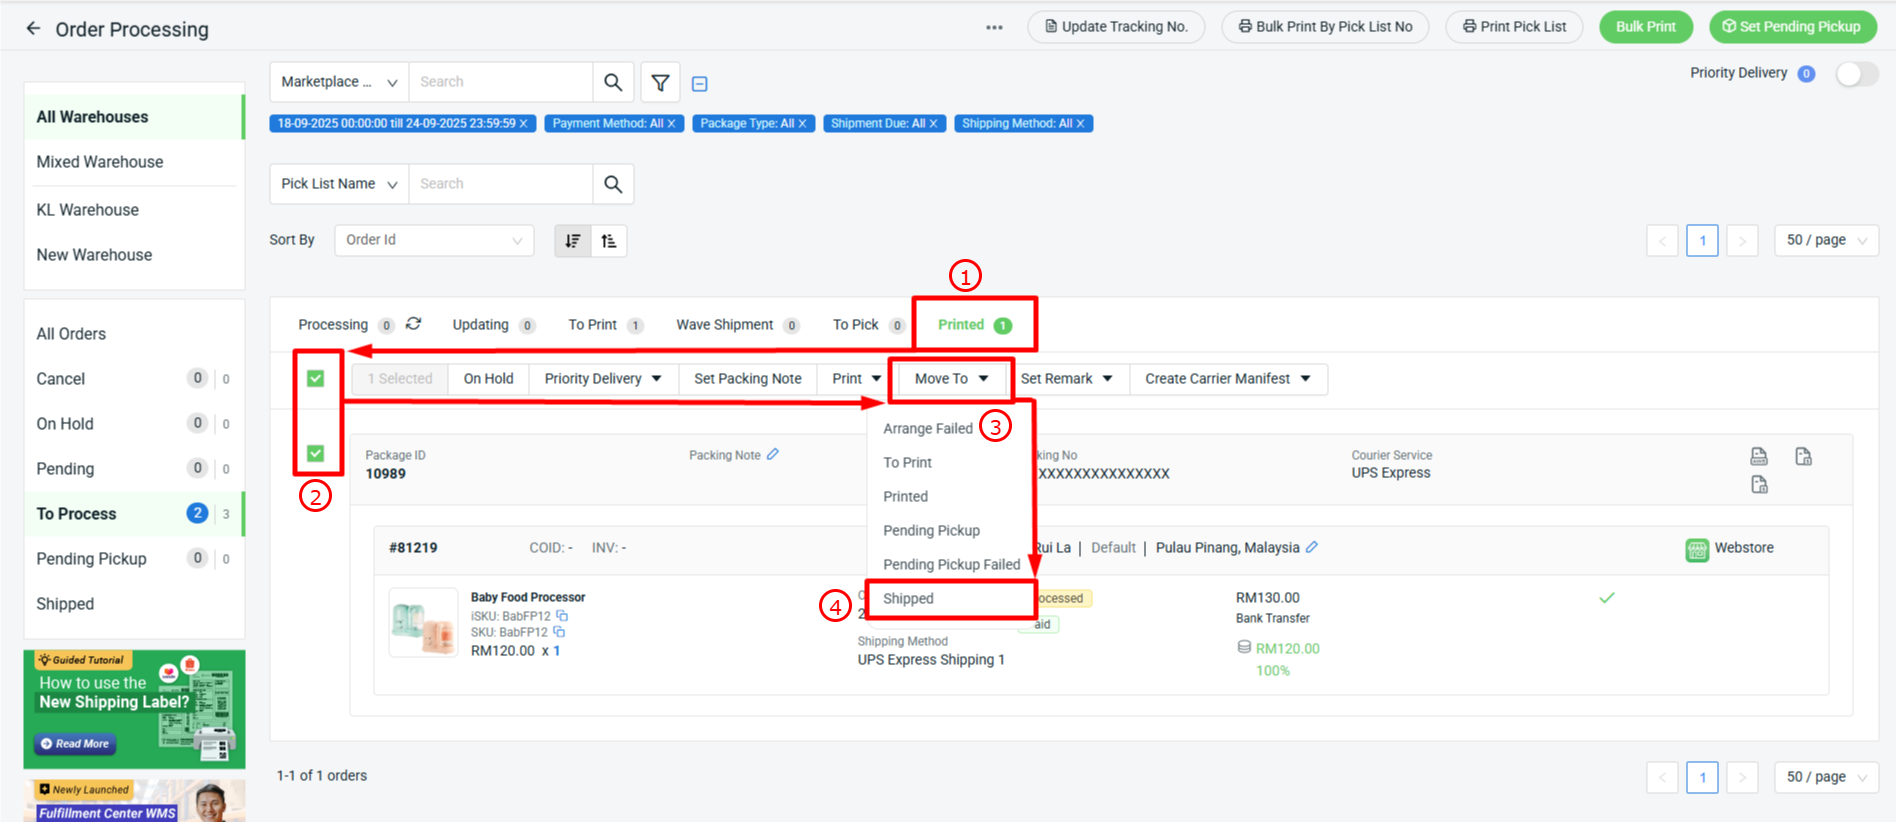Screen dimensions: 1896x822
Task: Copy the iSKU BabFP12 value
Action: (562, 616)
